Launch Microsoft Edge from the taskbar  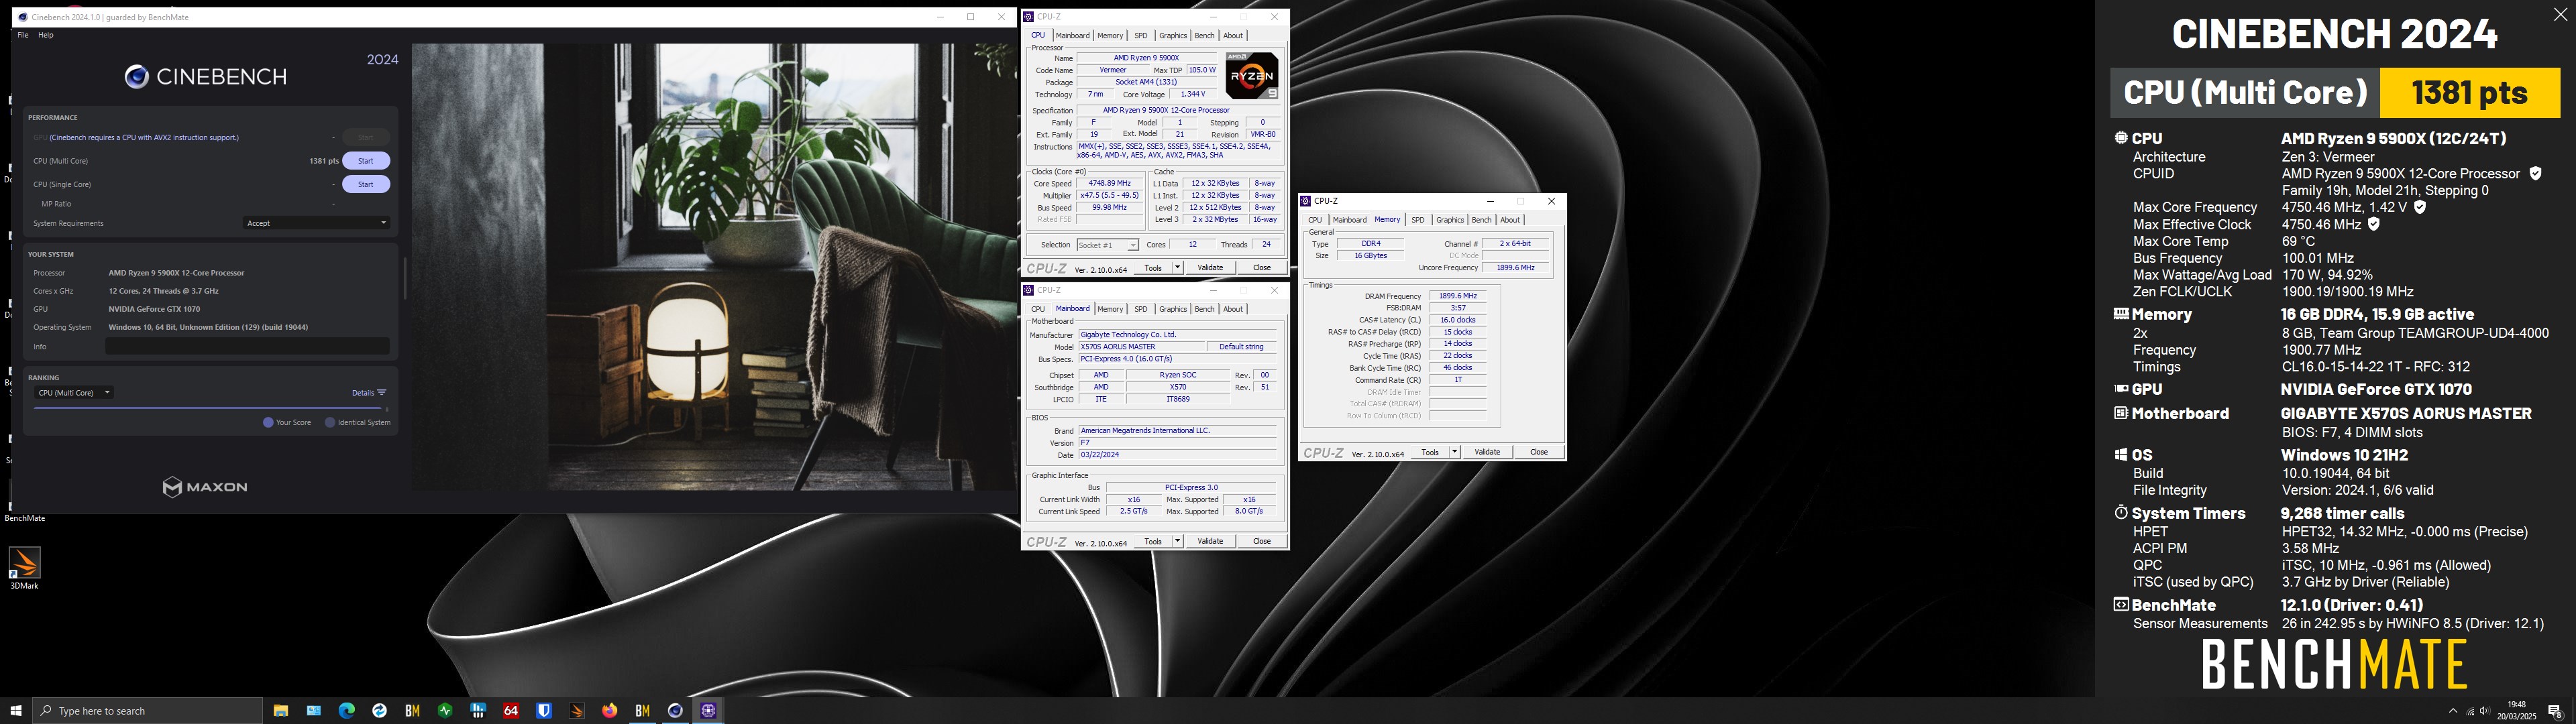click(347, 711)
